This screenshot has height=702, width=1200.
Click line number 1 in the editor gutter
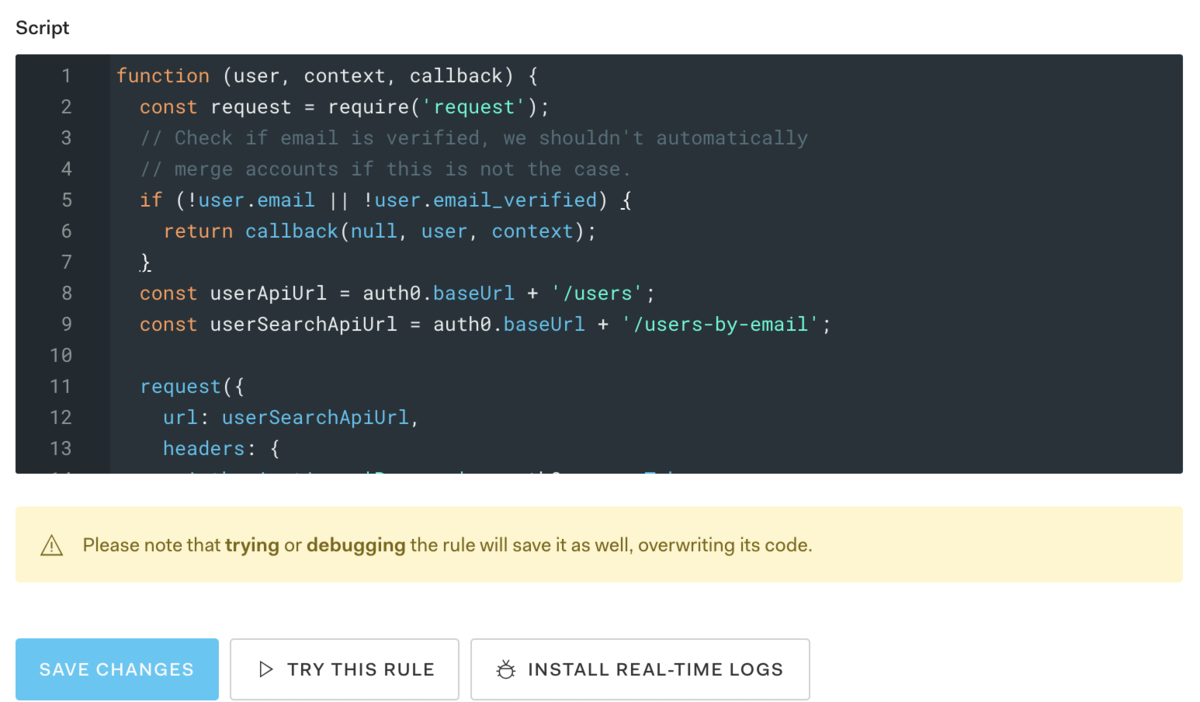click(x=66, y=76)
